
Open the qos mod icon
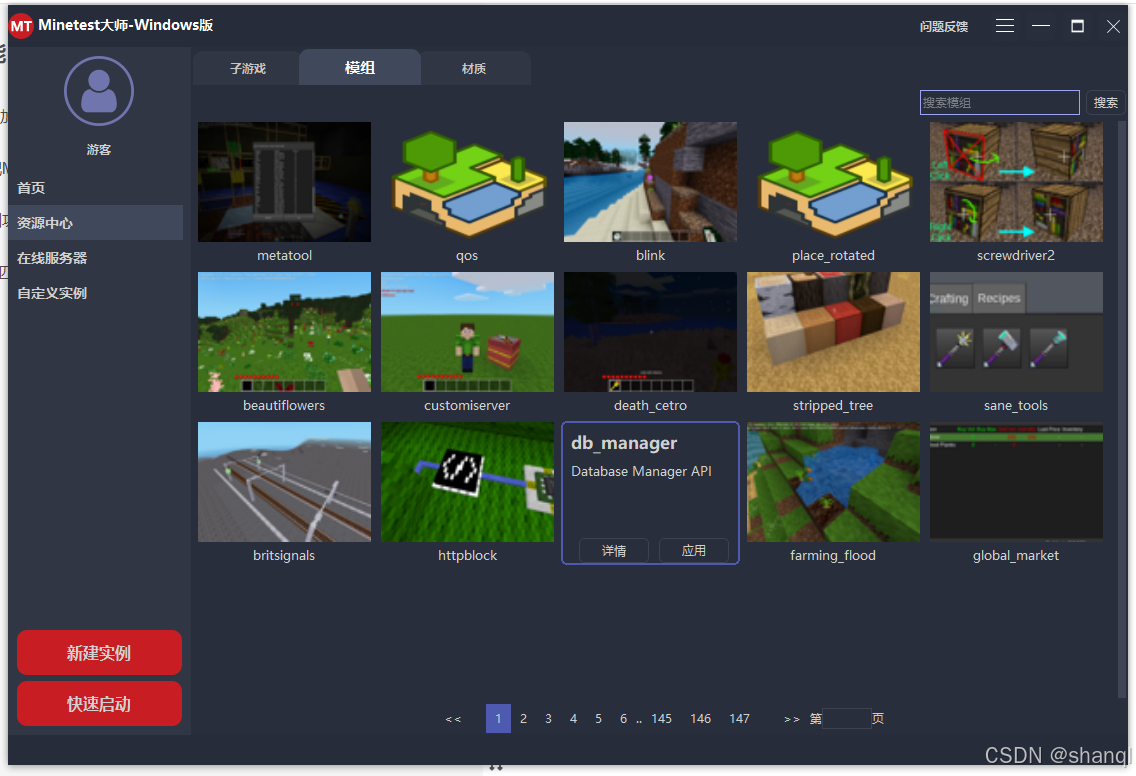[467, 182]
